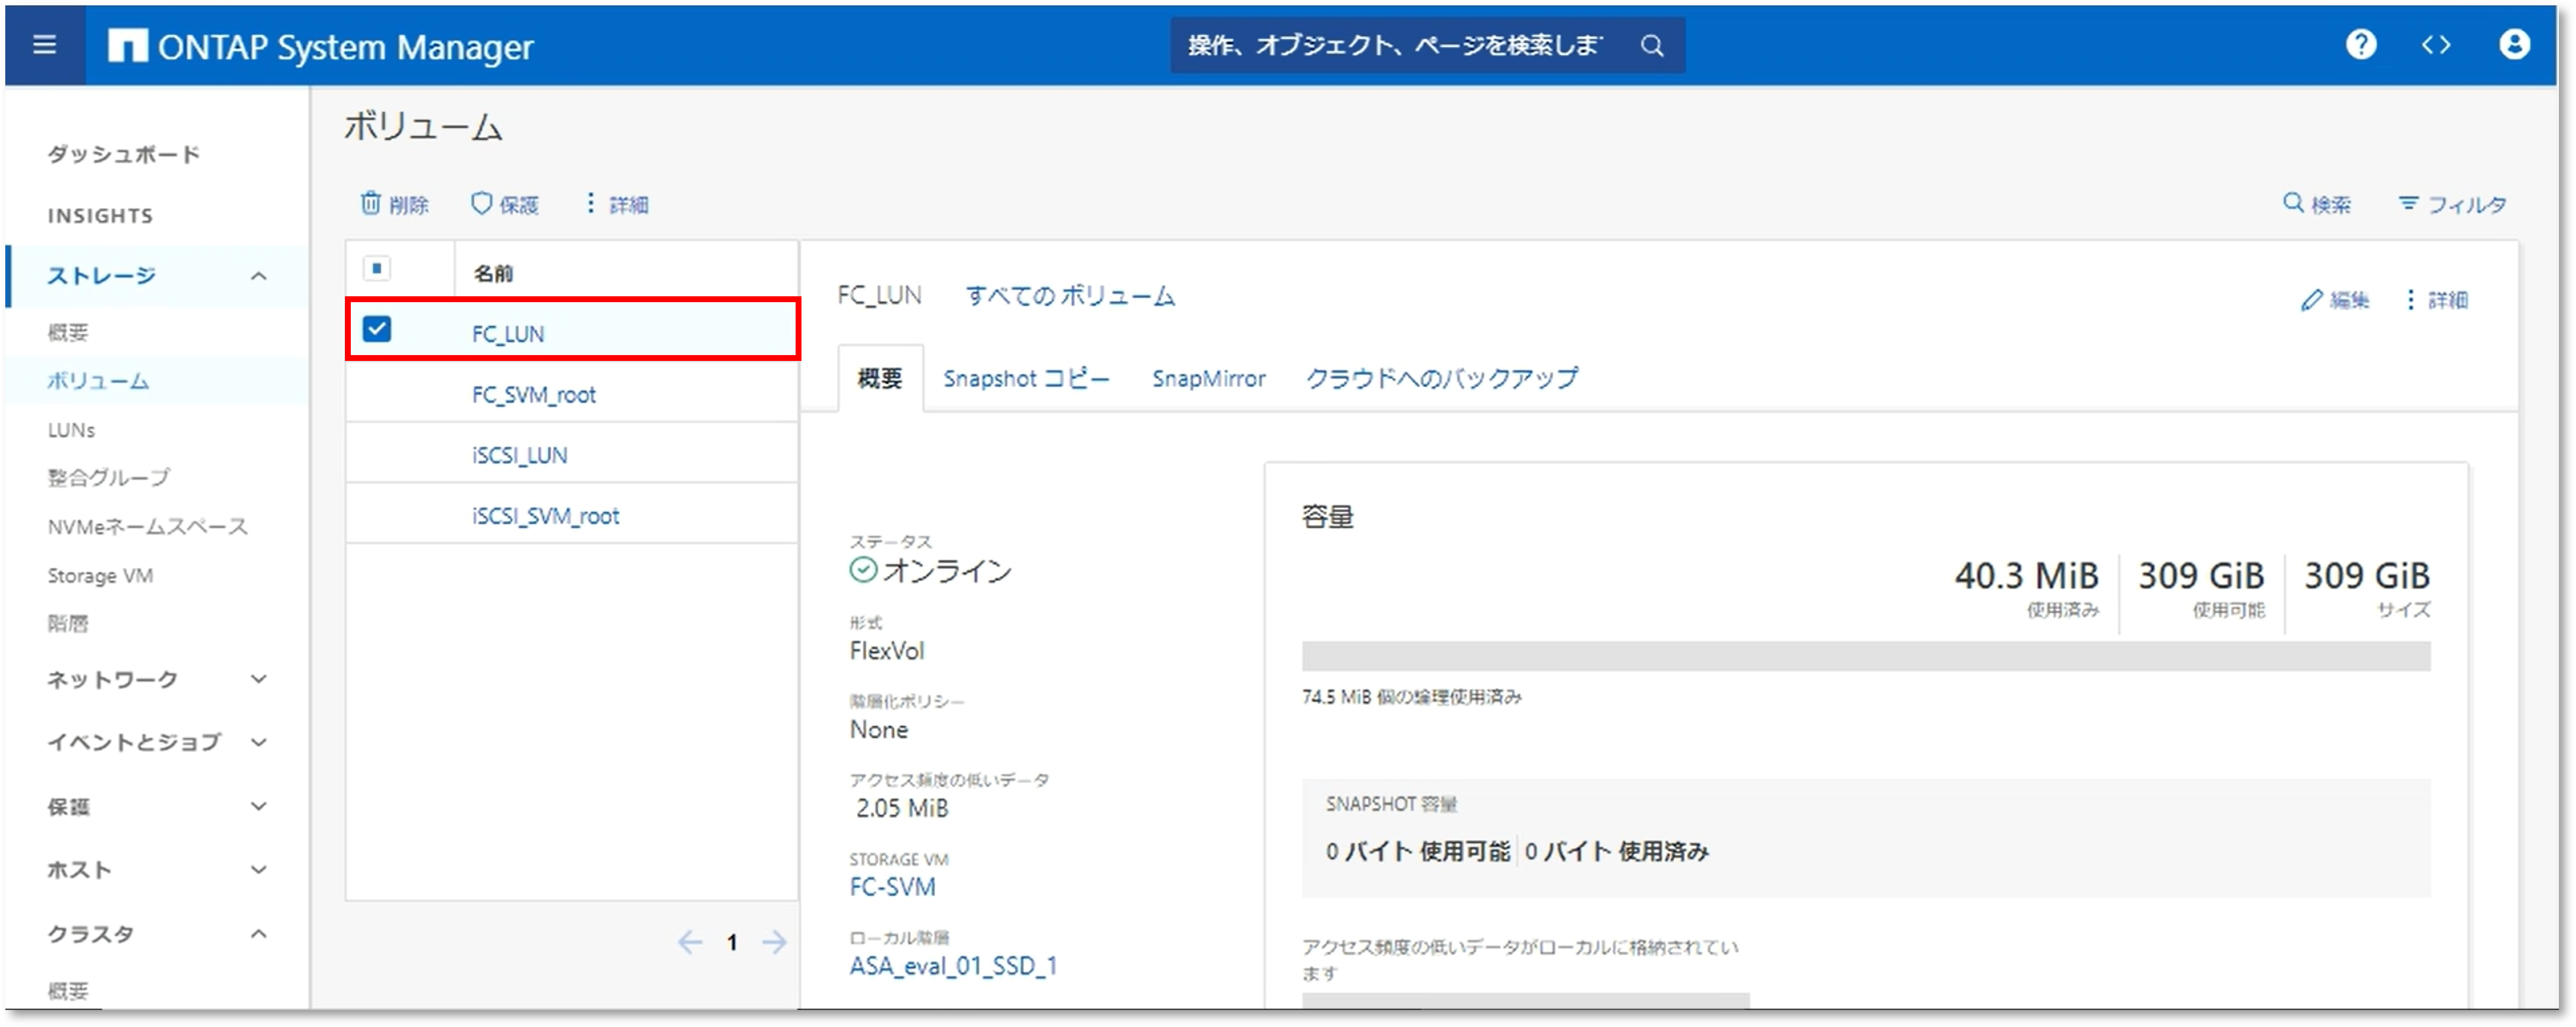Open the detail pane 詳細 kebab menu
Screen dimensions: 2576x1027
(x=2437, y=300)
